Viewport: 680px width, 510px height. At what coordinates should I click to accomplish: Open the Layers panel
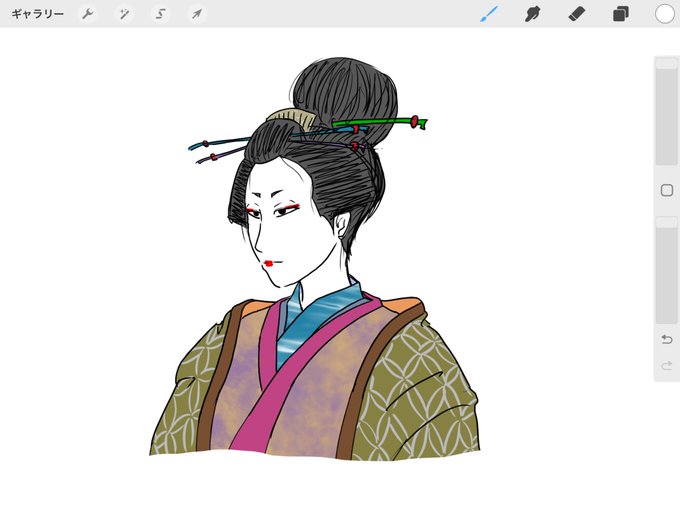coord(621,14)
